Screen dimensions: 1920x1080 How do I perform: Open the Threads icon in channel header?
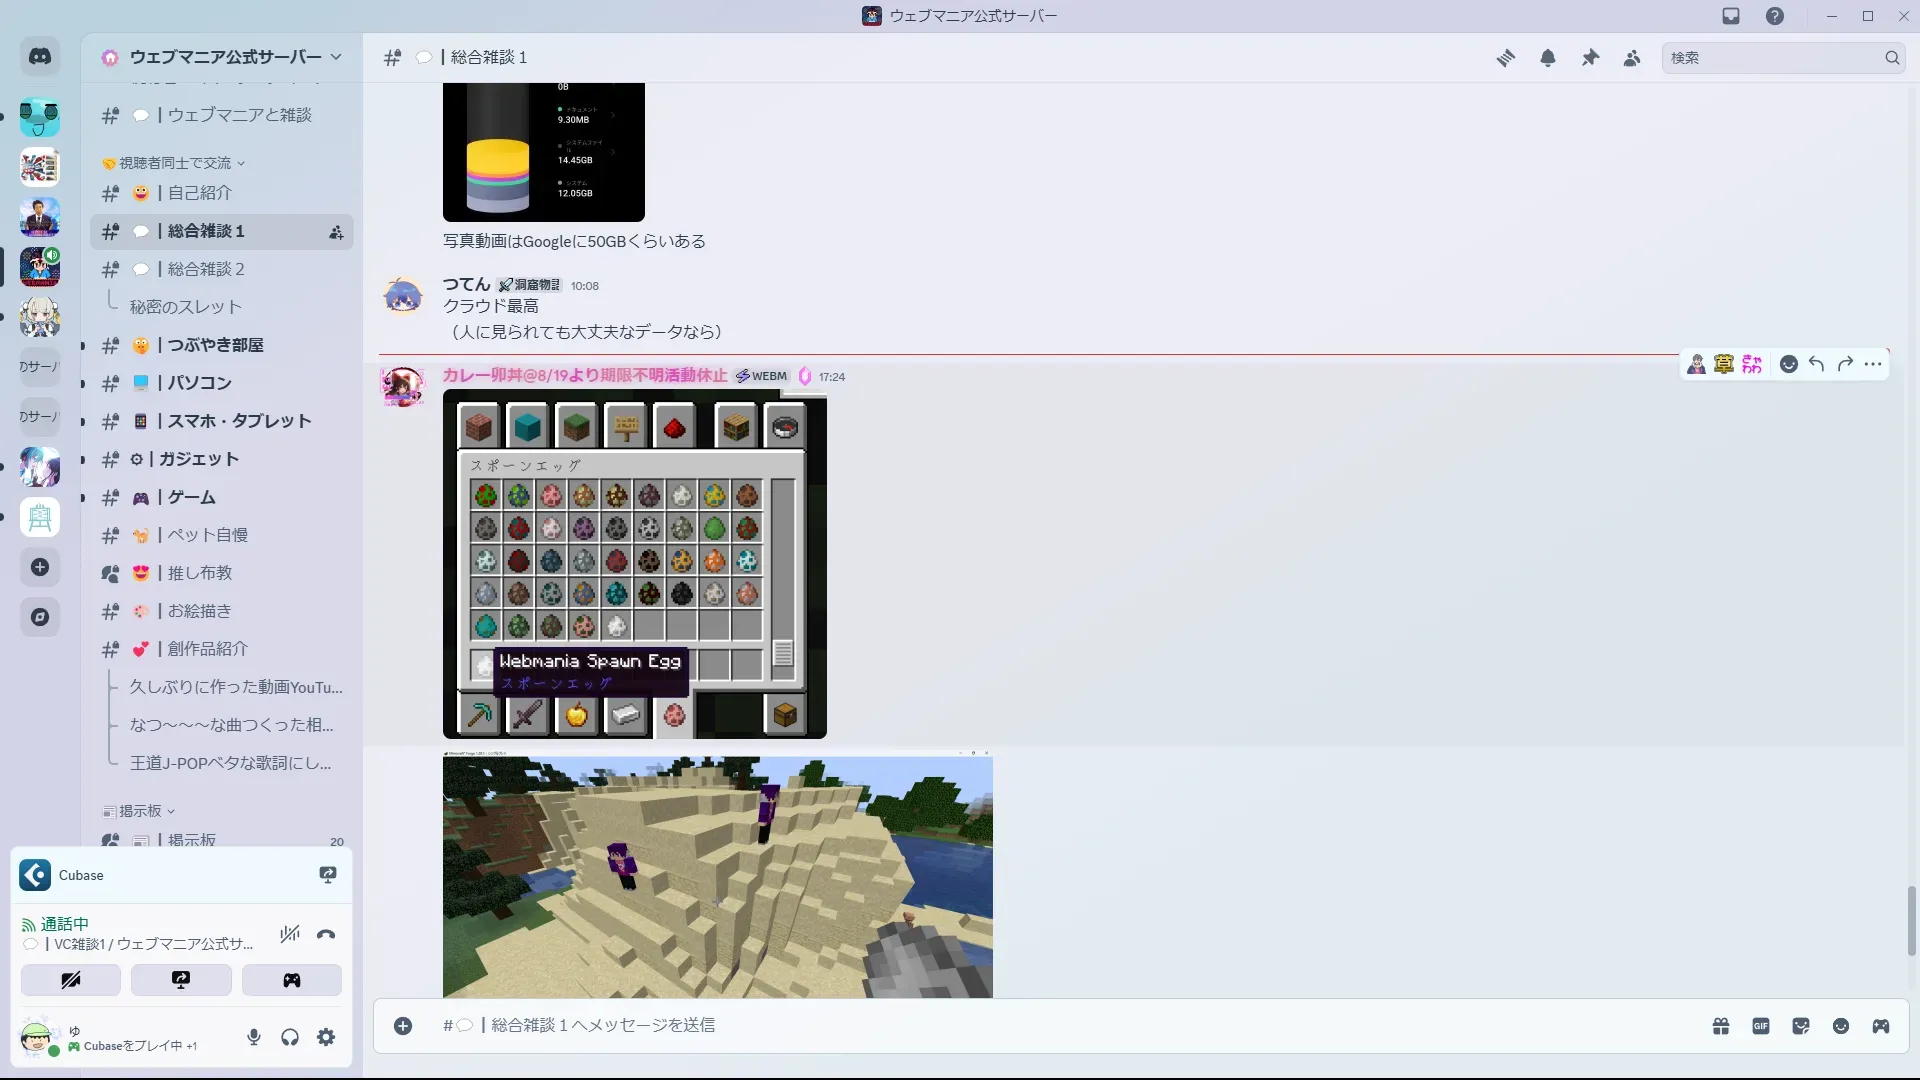pyautogui.click(x=1505, y=58)
